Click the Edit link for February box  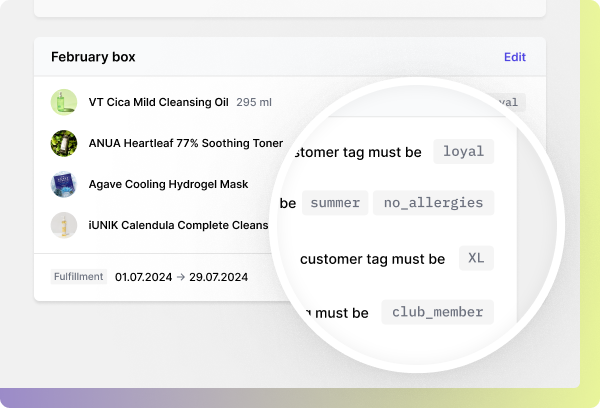tap(514, 57)
